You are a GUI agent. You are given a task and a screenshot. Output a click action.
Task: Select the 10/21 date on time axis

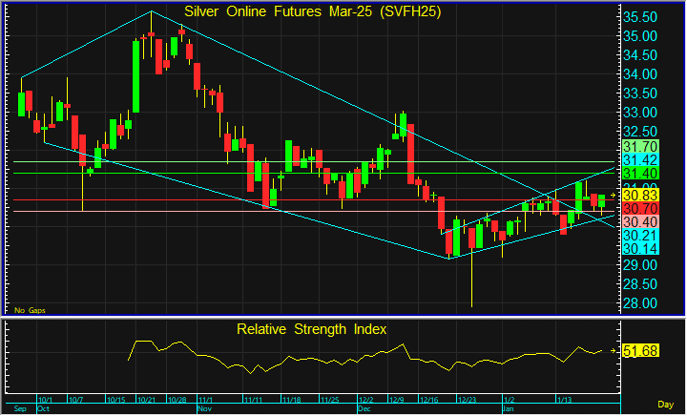click(x=148, y=399)
